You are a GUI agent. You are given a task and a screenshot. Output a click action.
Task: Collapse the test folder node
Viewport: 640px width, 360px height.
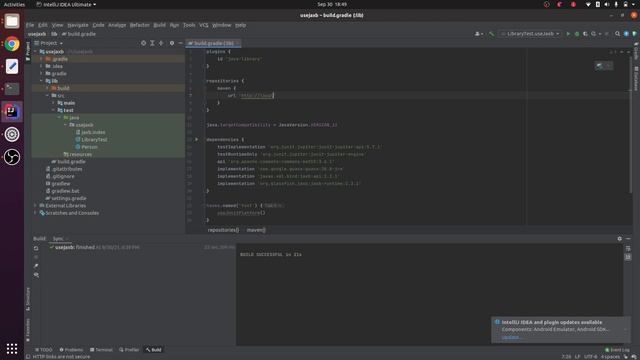[53, 110]
